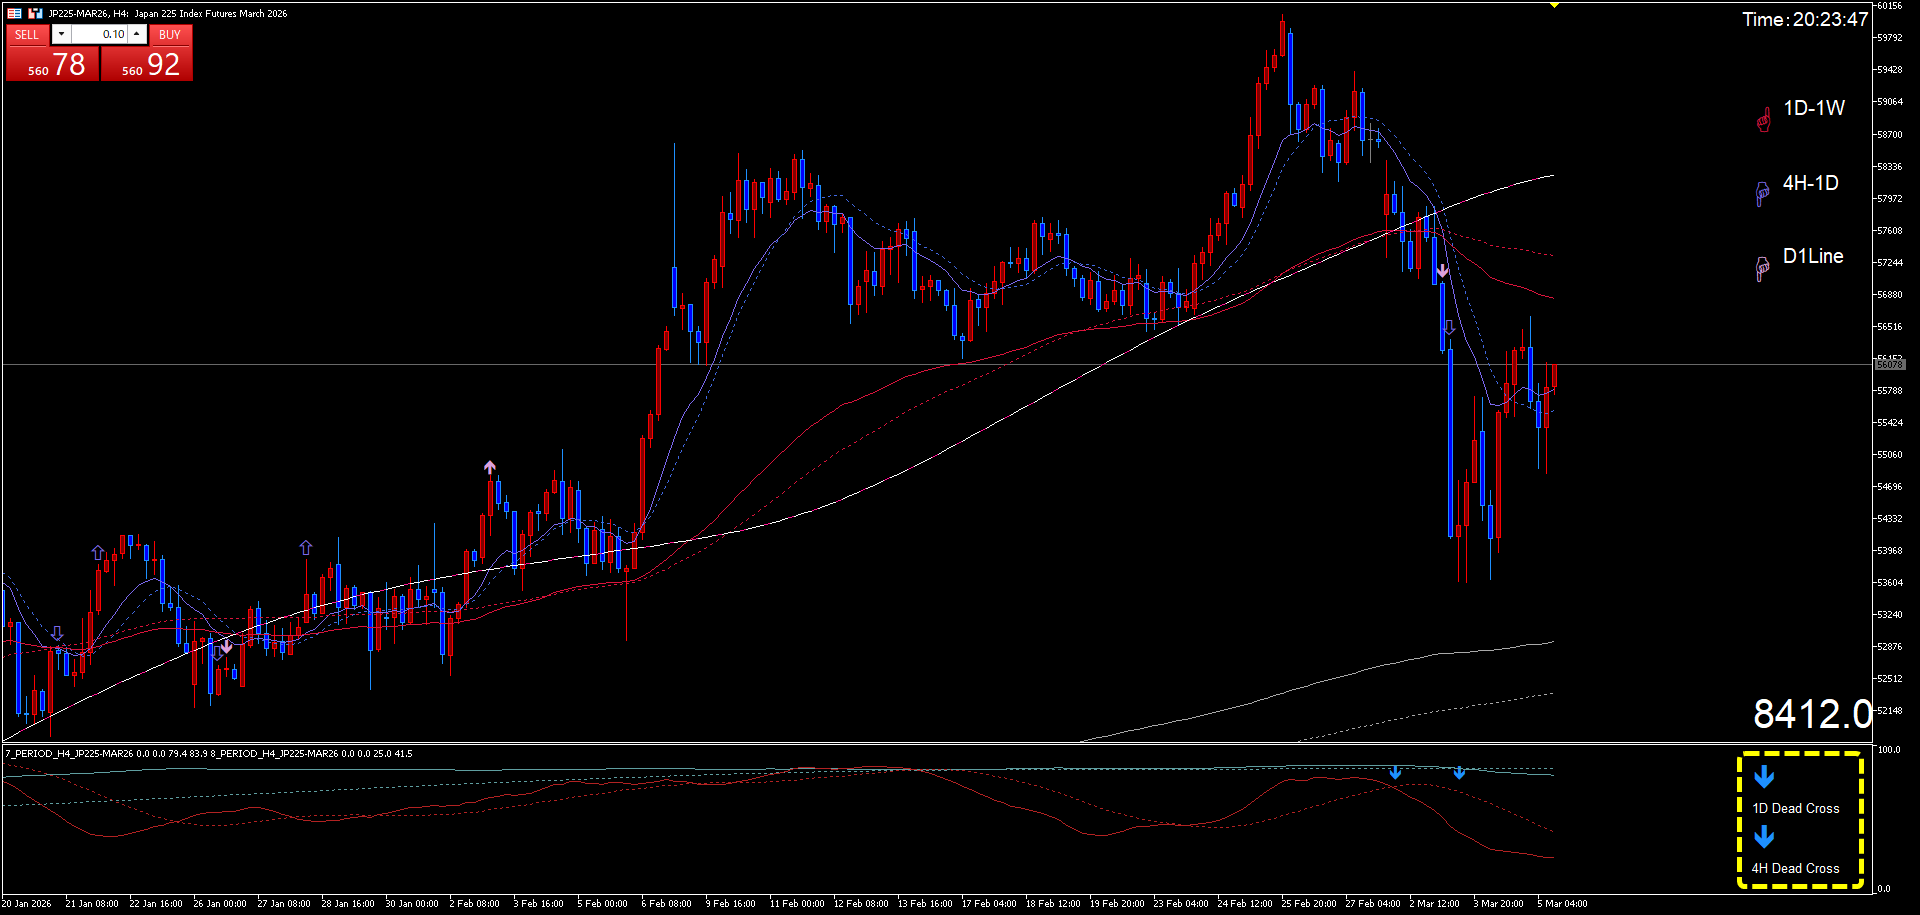Screen dimensions: 1920x915
Task: Click the BUY button
Action: click(x=170, y=34)
